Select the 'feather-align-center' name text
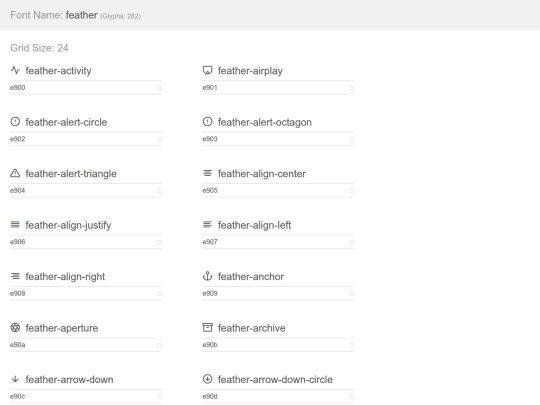540x405 pixels. point(262,174)
